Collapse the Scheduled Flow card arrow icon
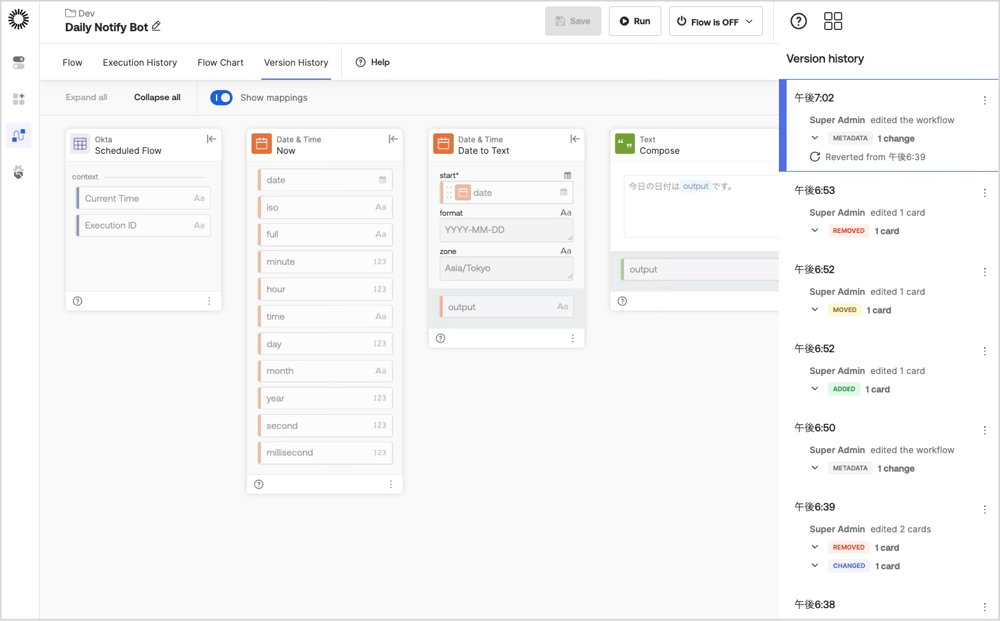Viewport: 1000px width, 621px height. pyautogui.click(x=211, y=139)
